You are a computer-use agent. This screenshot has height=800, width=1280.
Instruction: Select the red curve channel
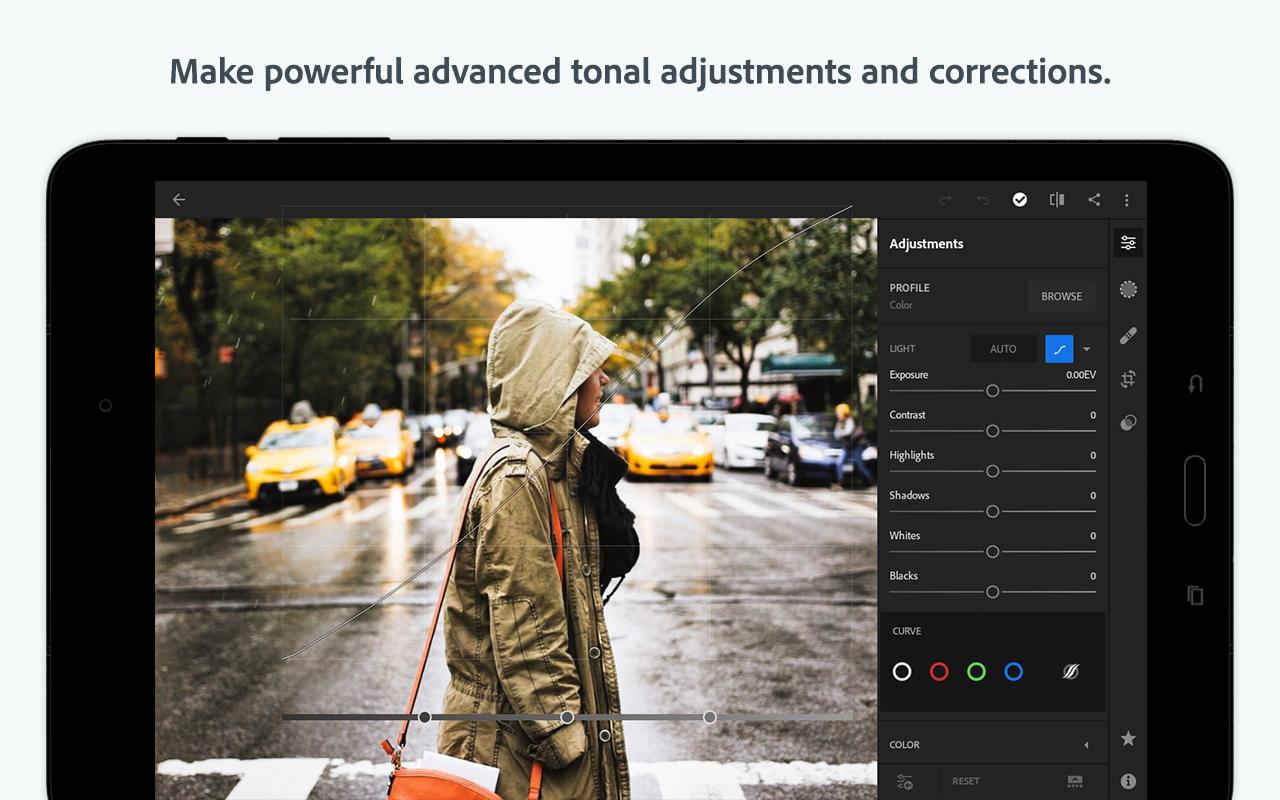click(939, 672)
